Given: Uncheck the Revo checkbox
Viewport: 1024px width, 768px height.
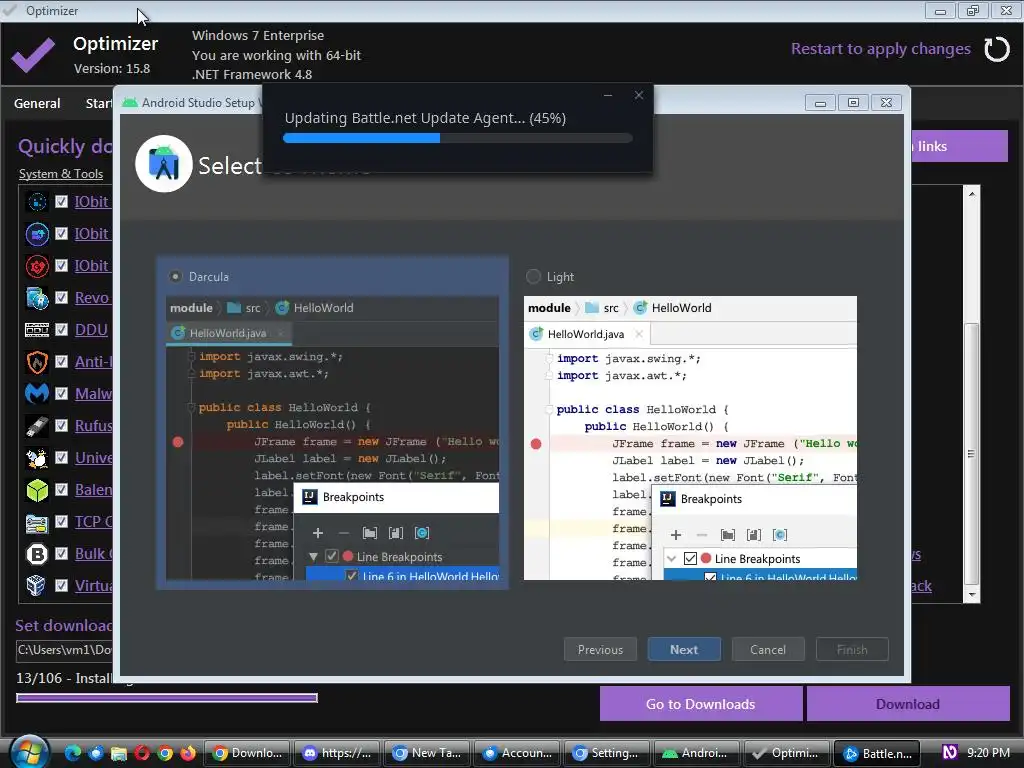Looking at the screenshot, I should click(x=61, y=297).
